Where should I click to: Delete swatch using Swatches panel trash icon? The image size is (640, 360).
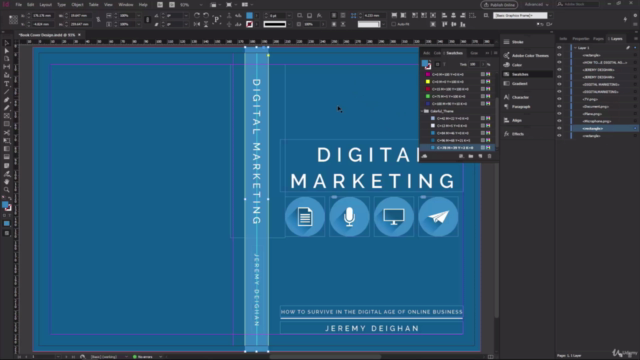coord(490,156)
